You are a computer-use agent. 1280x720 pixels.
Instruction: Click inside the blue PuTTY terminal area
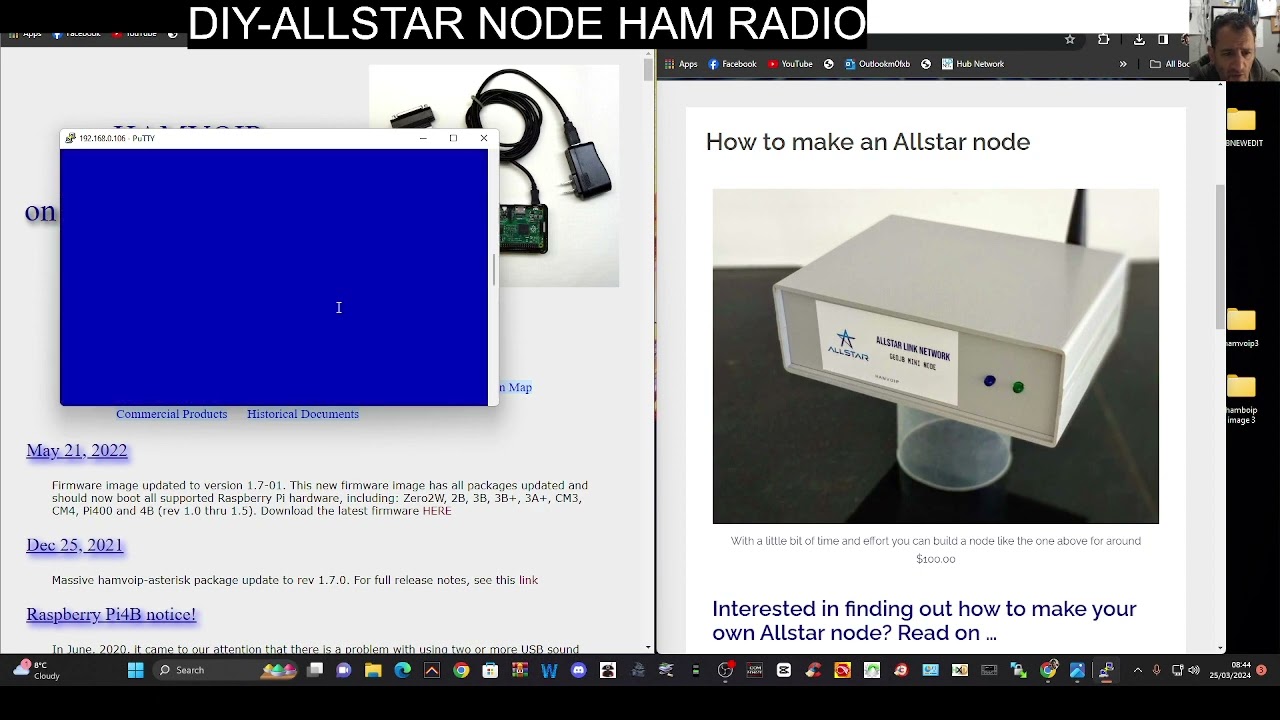coord(274,277)
